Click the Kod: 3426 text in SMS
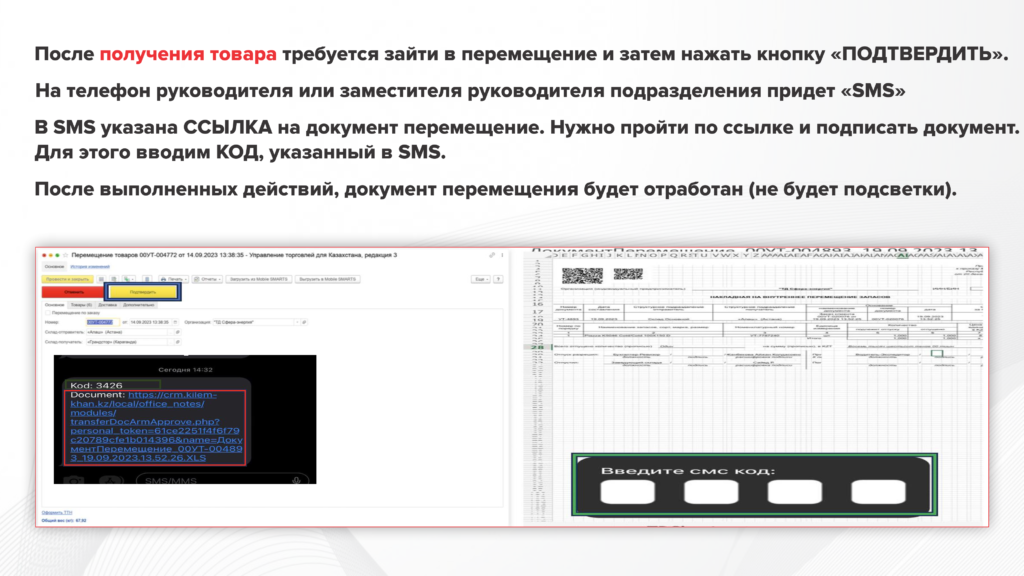This screenshot has height=576, width=1024. (96, 385)
